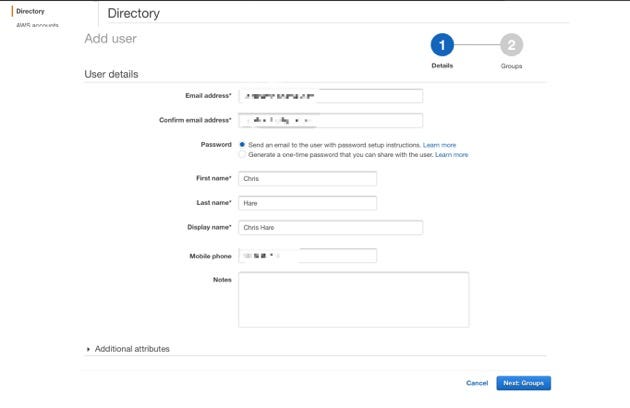Click the Next: Groups button
The image size is (630, 408).
(x=524, y=383)
